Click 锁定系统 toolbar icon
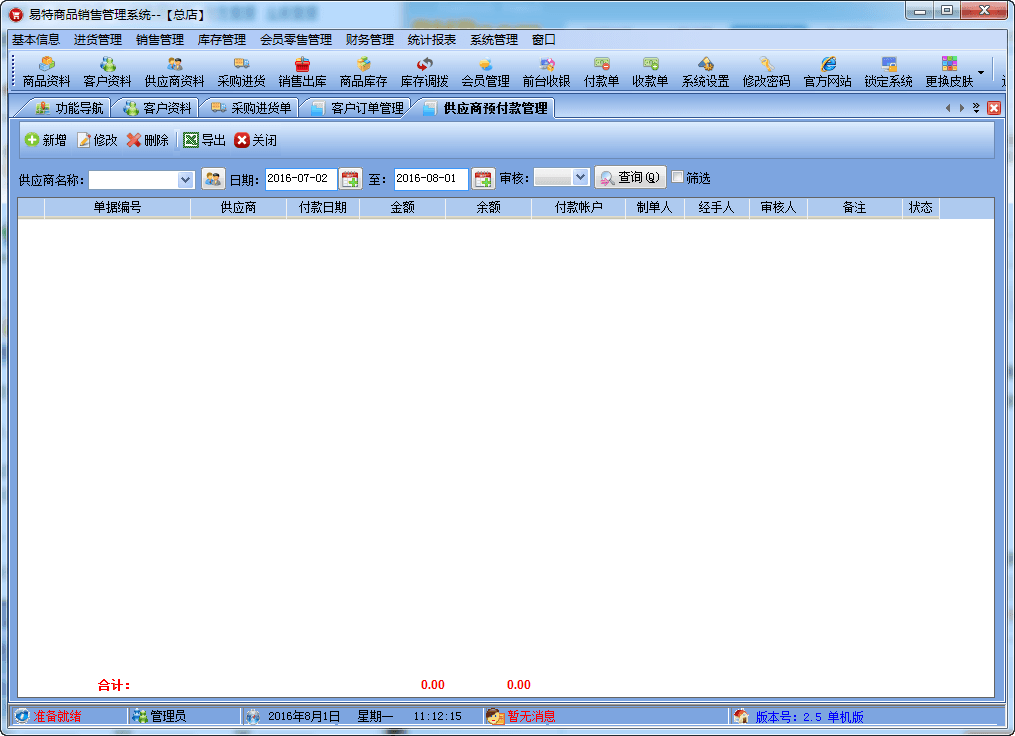1015x736 pixels. [888, 72]
